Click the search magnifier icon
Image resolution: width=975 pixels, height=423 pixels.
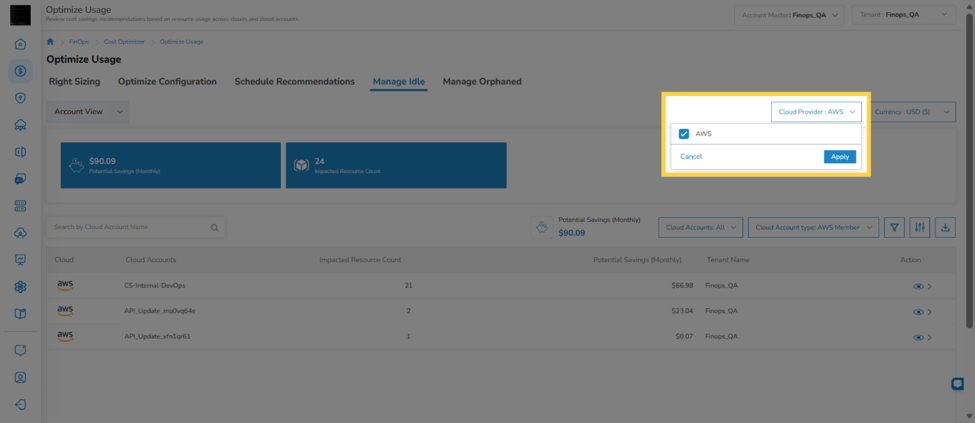pyautogui.click(x=215, y=228)
